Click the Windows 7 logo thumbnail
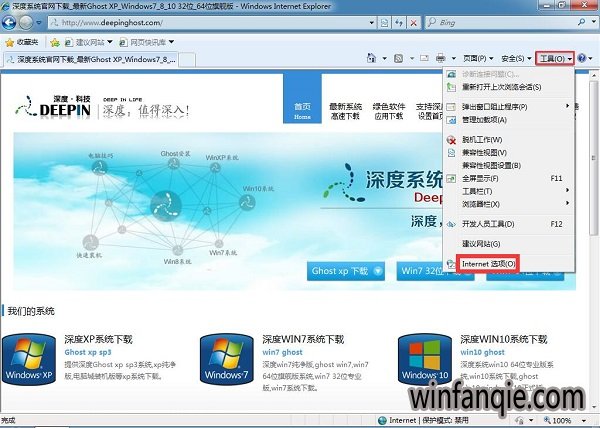 227,359
